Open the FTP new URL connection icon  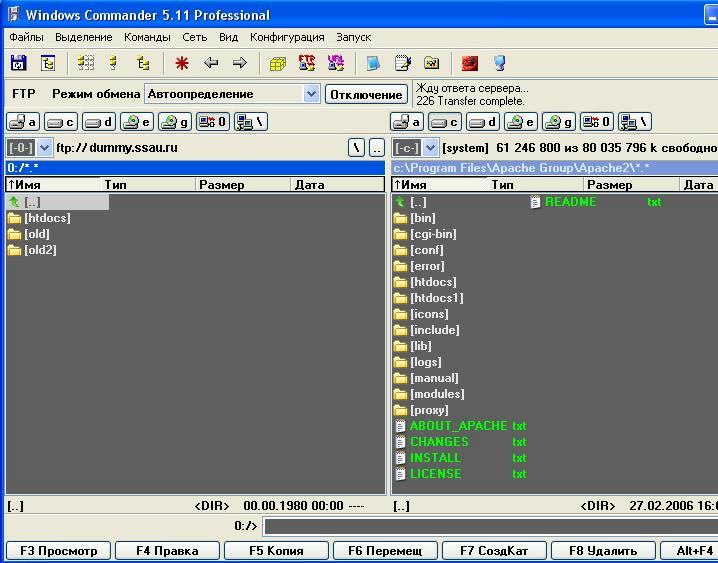coord(336,63)
